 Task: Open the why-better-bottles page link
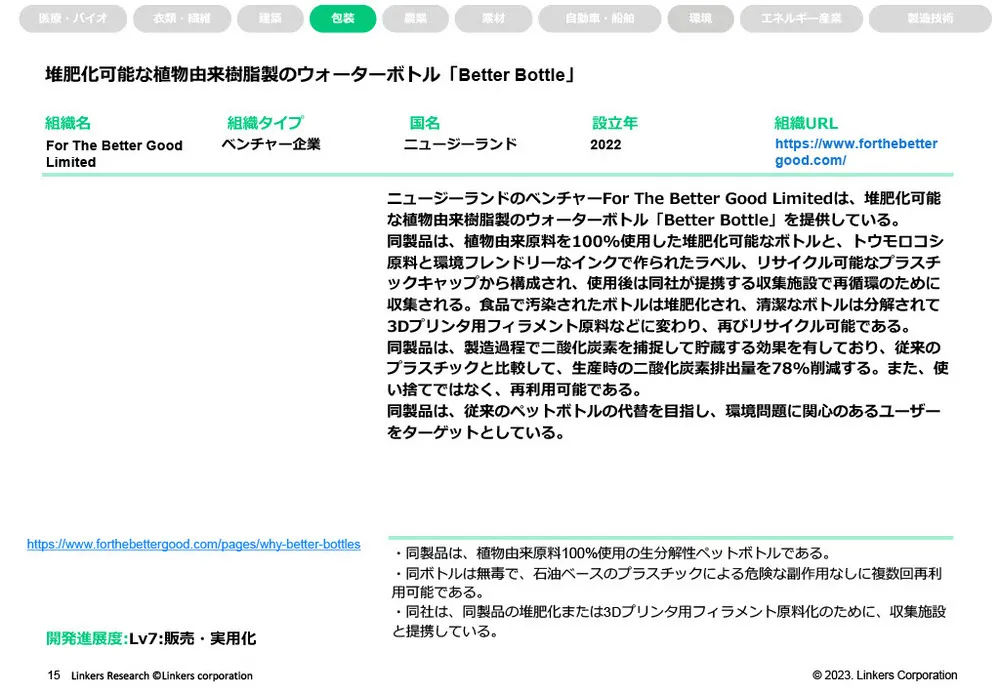[193, 544]
